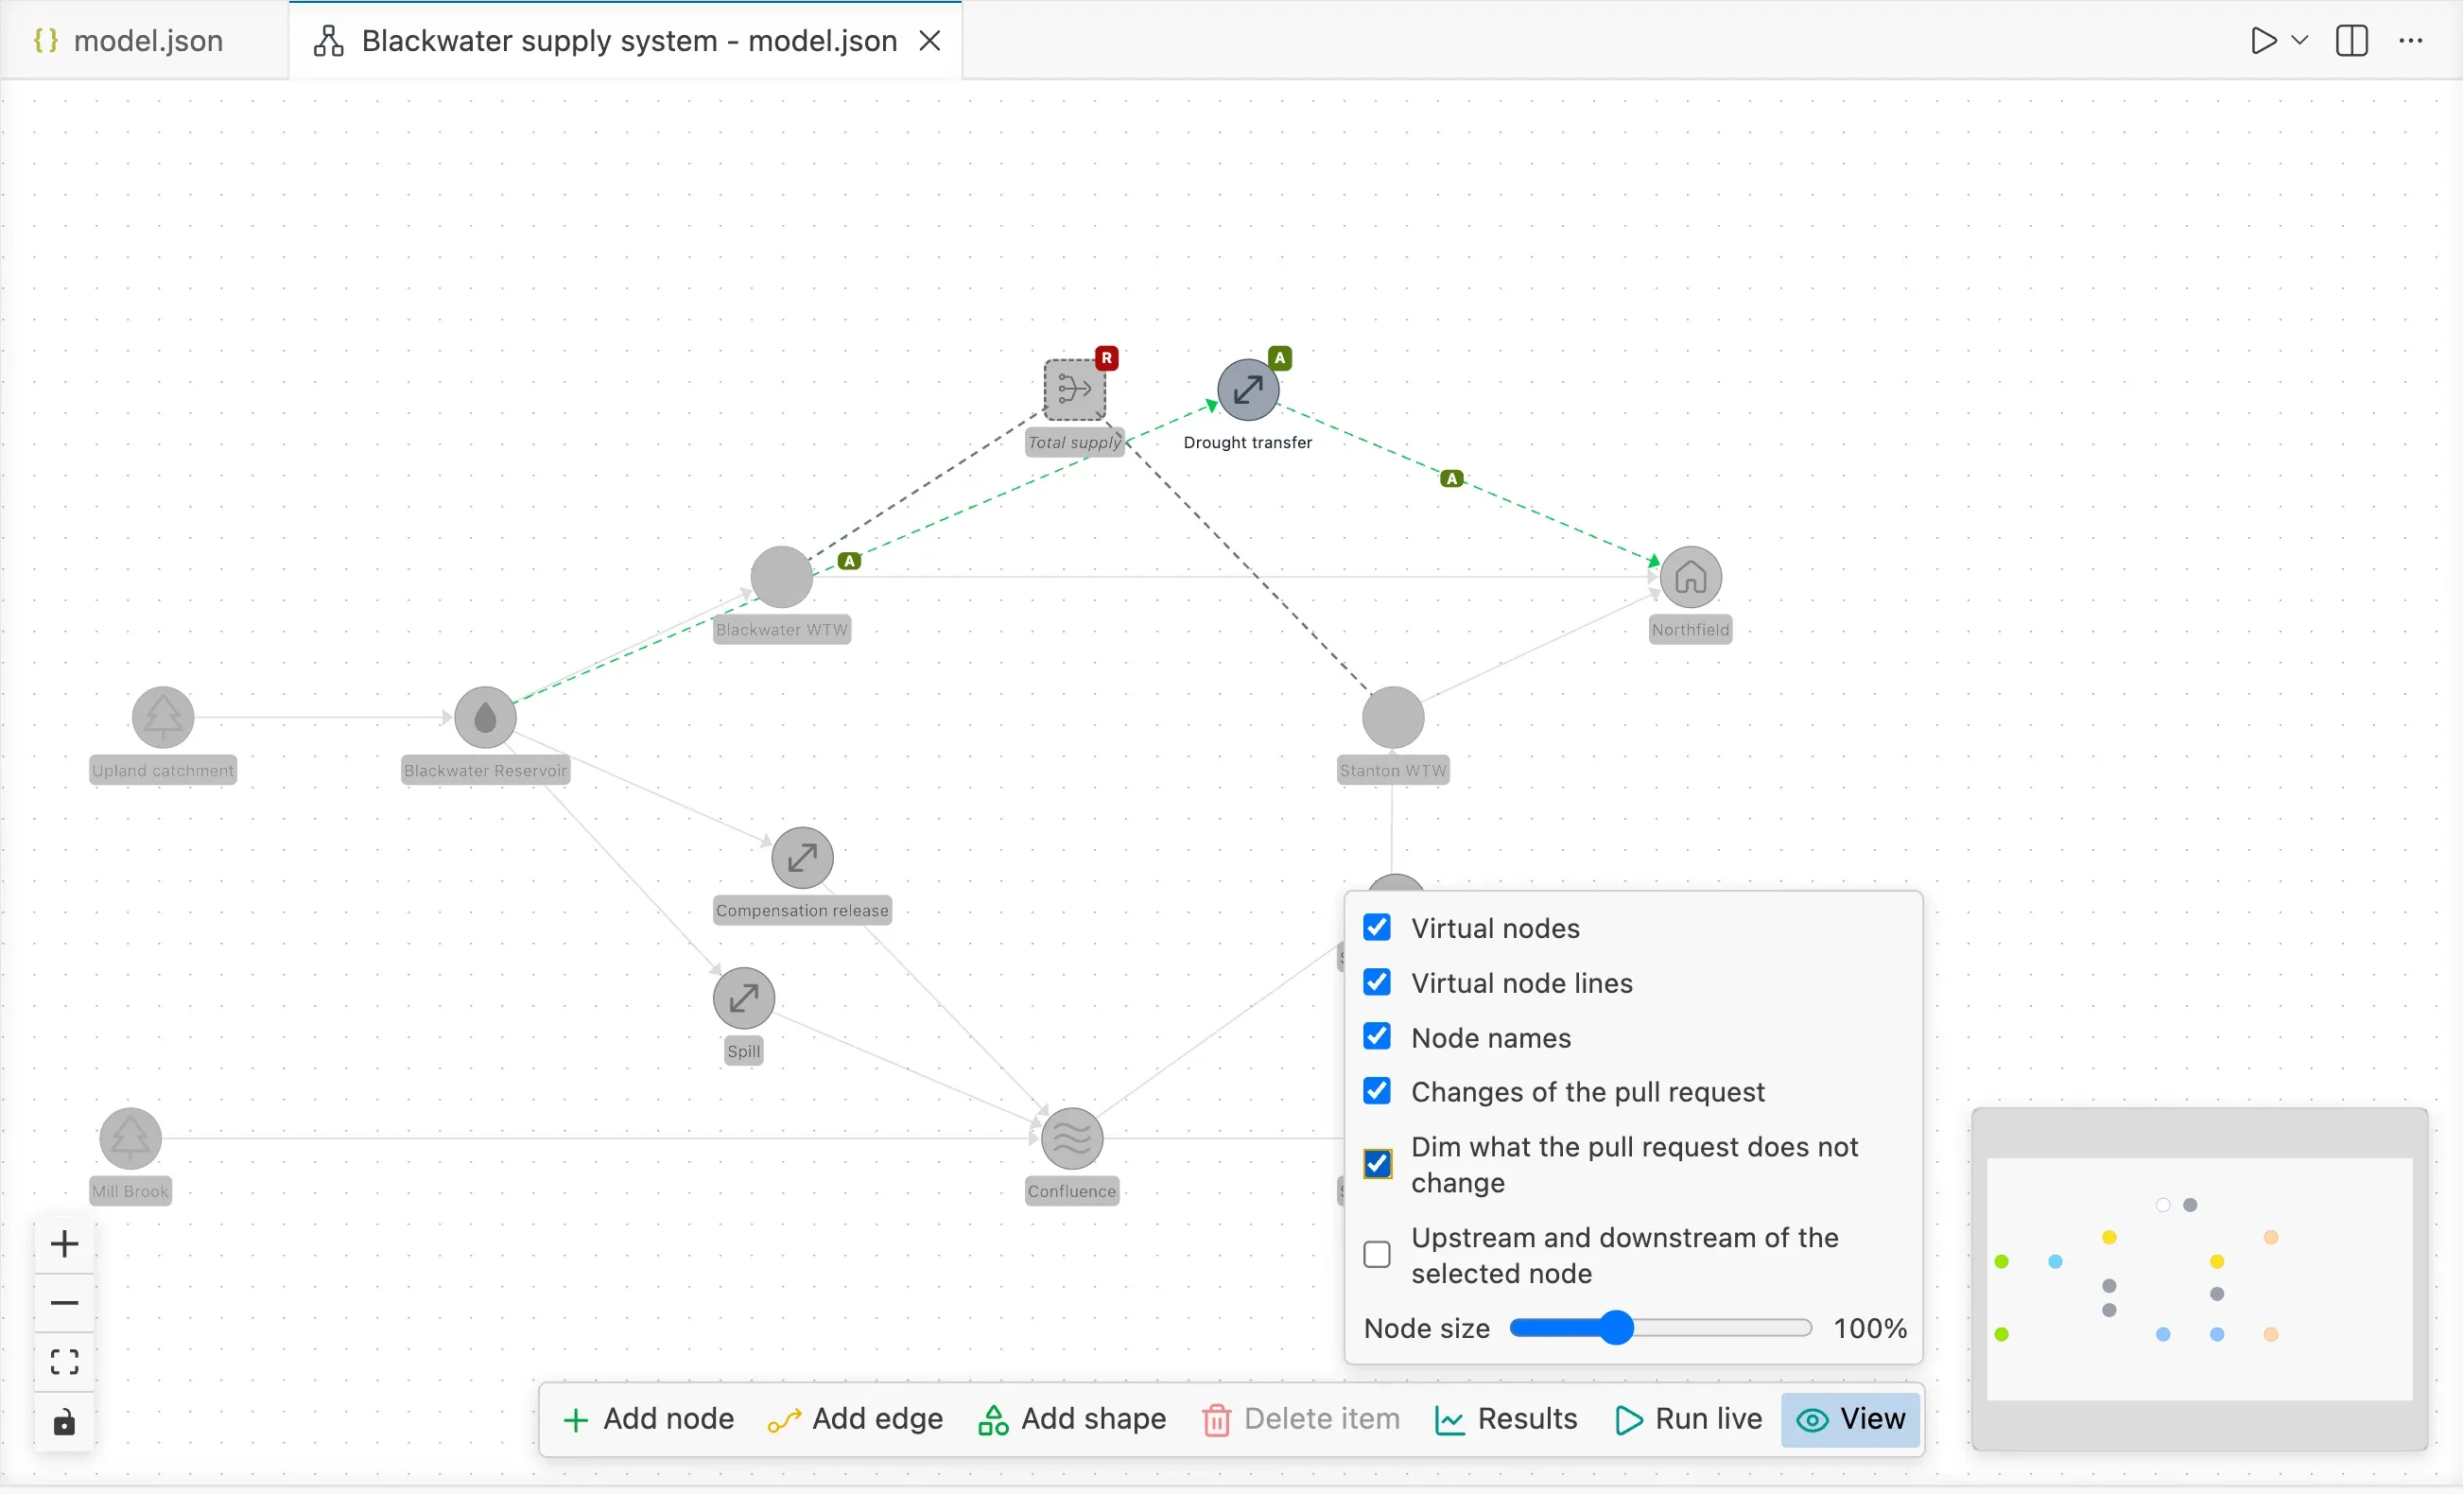Click the Node size slider handle

coord(1616,1328)
